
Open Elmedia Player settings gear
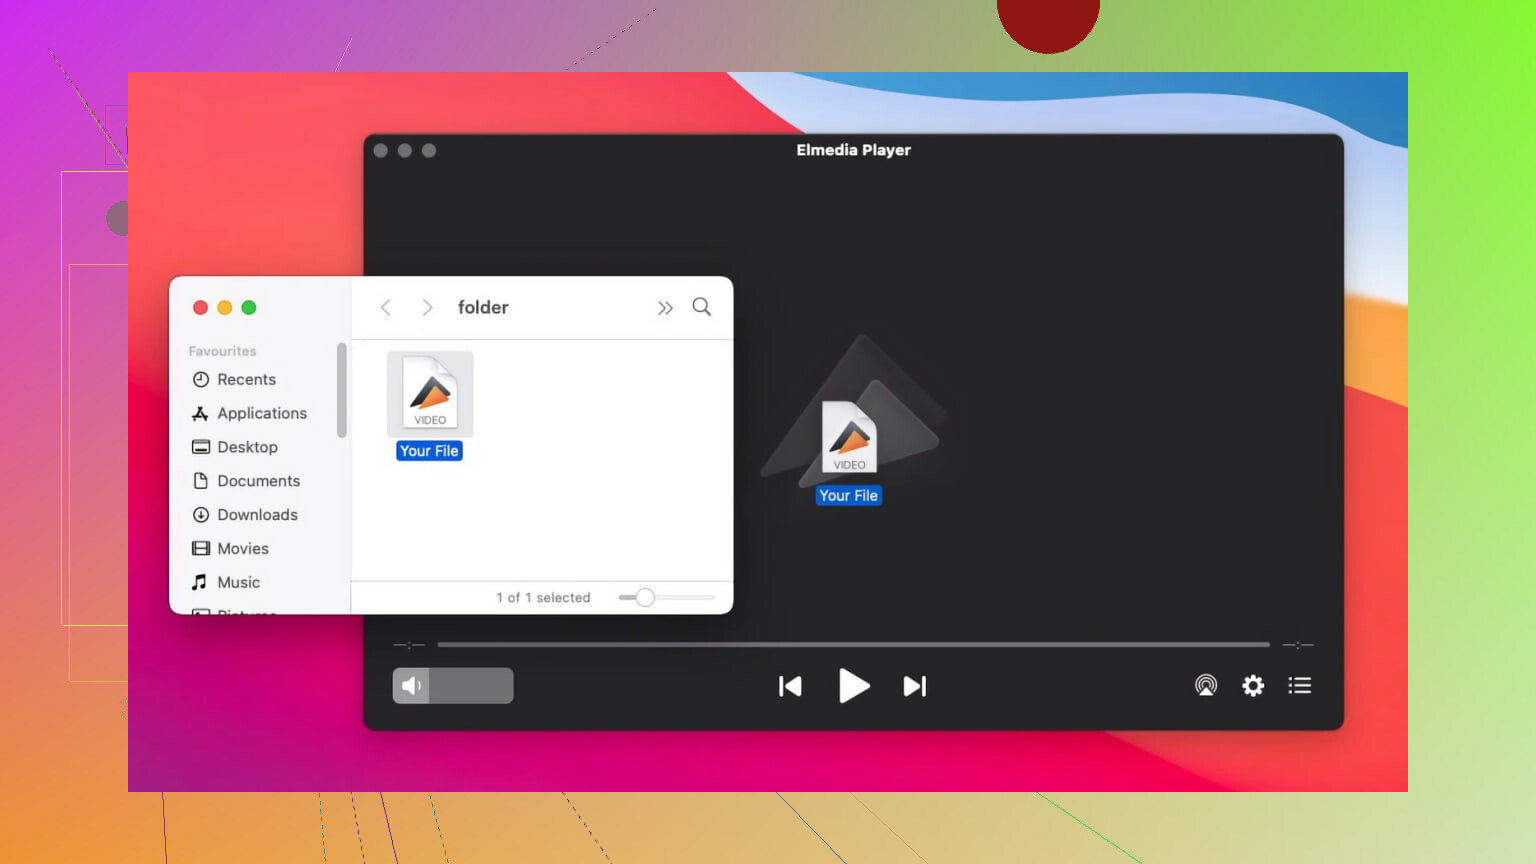point(1253,685)
